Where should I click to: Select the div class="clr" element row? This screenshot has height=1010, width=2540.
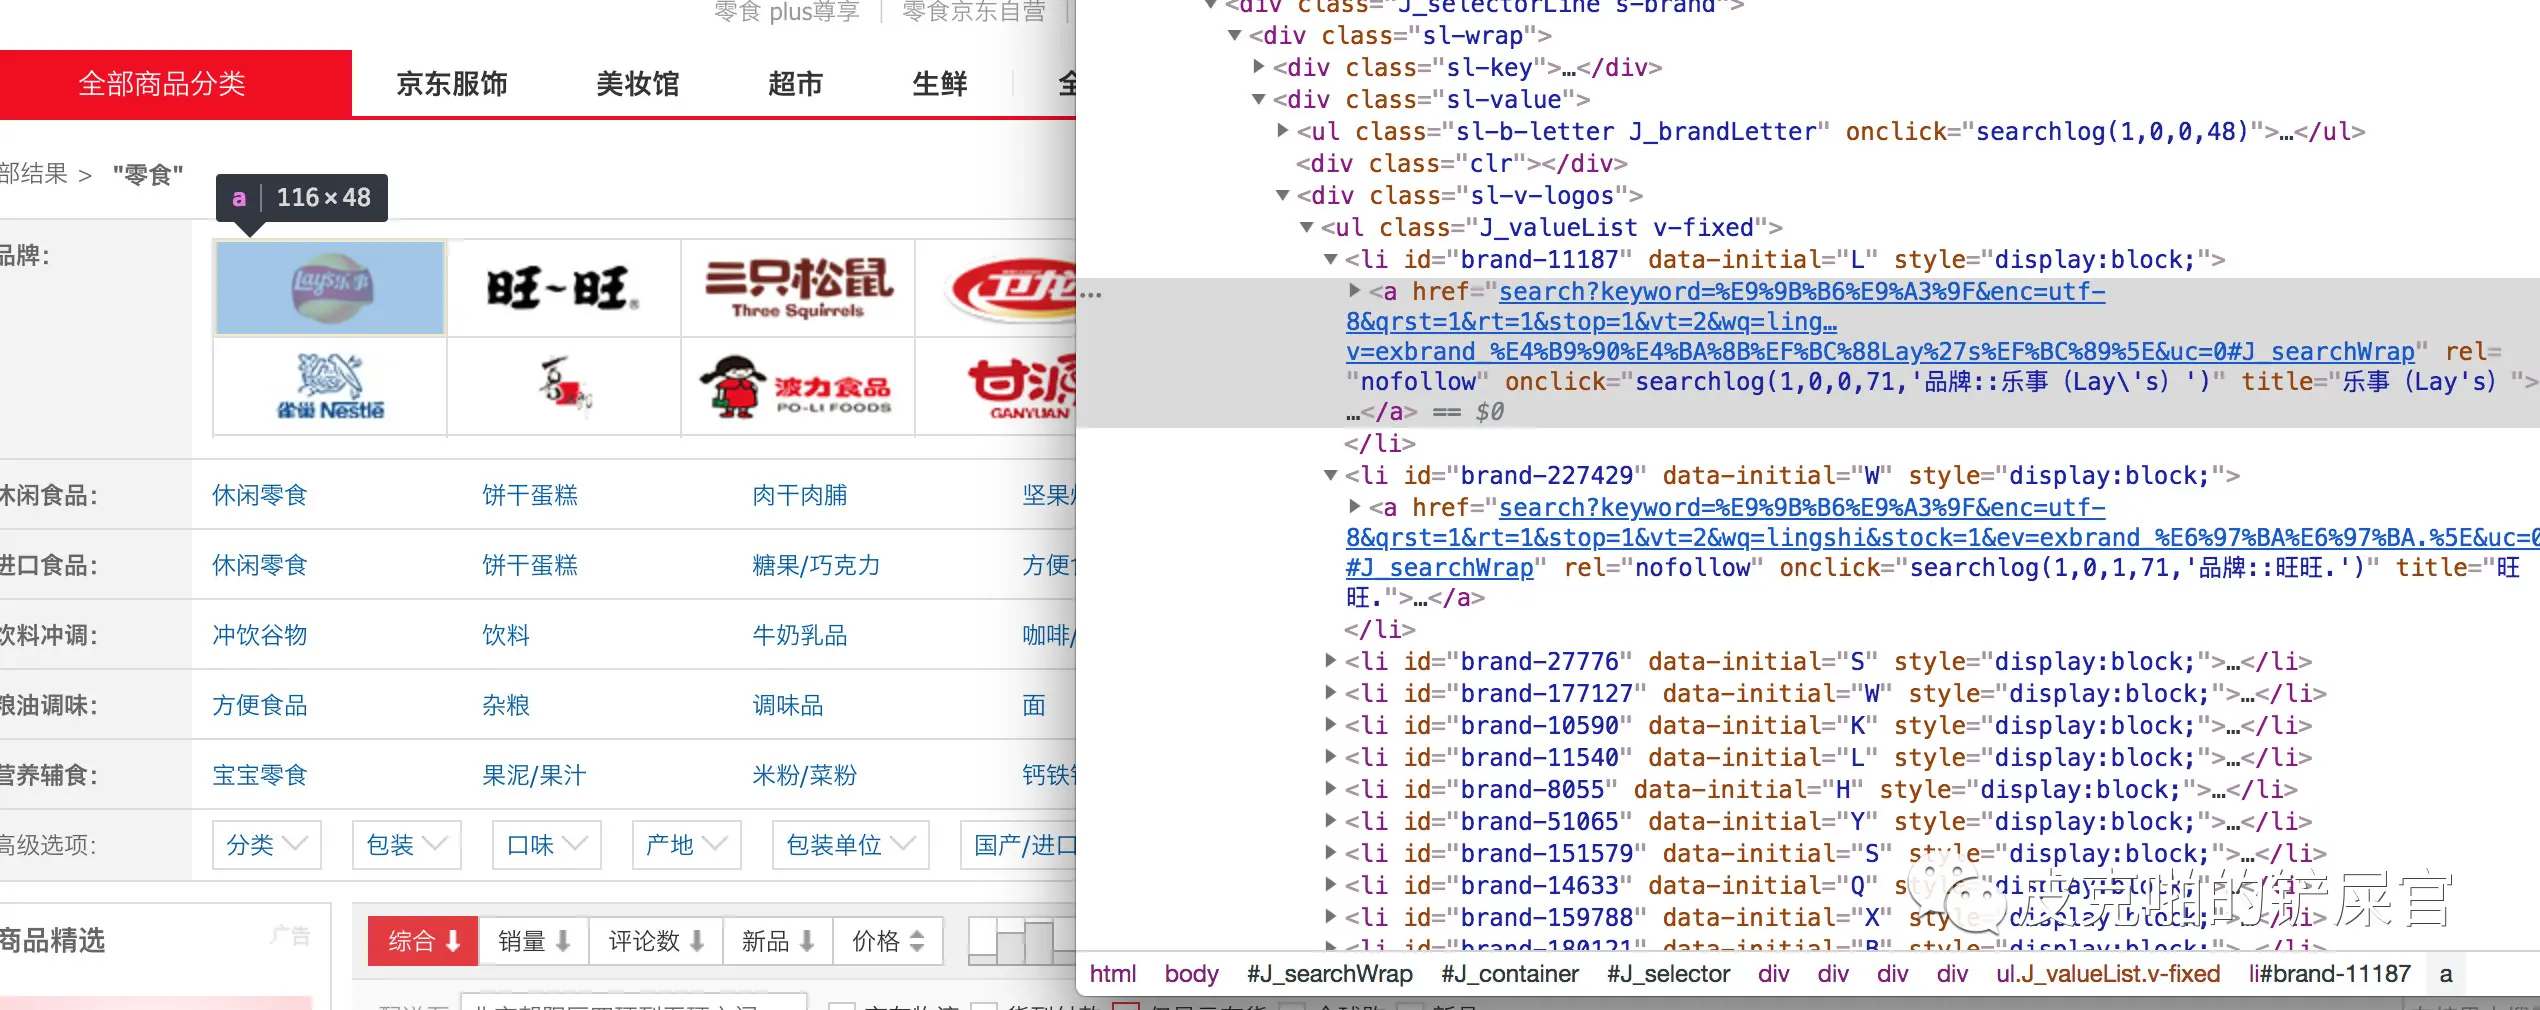1462,163
